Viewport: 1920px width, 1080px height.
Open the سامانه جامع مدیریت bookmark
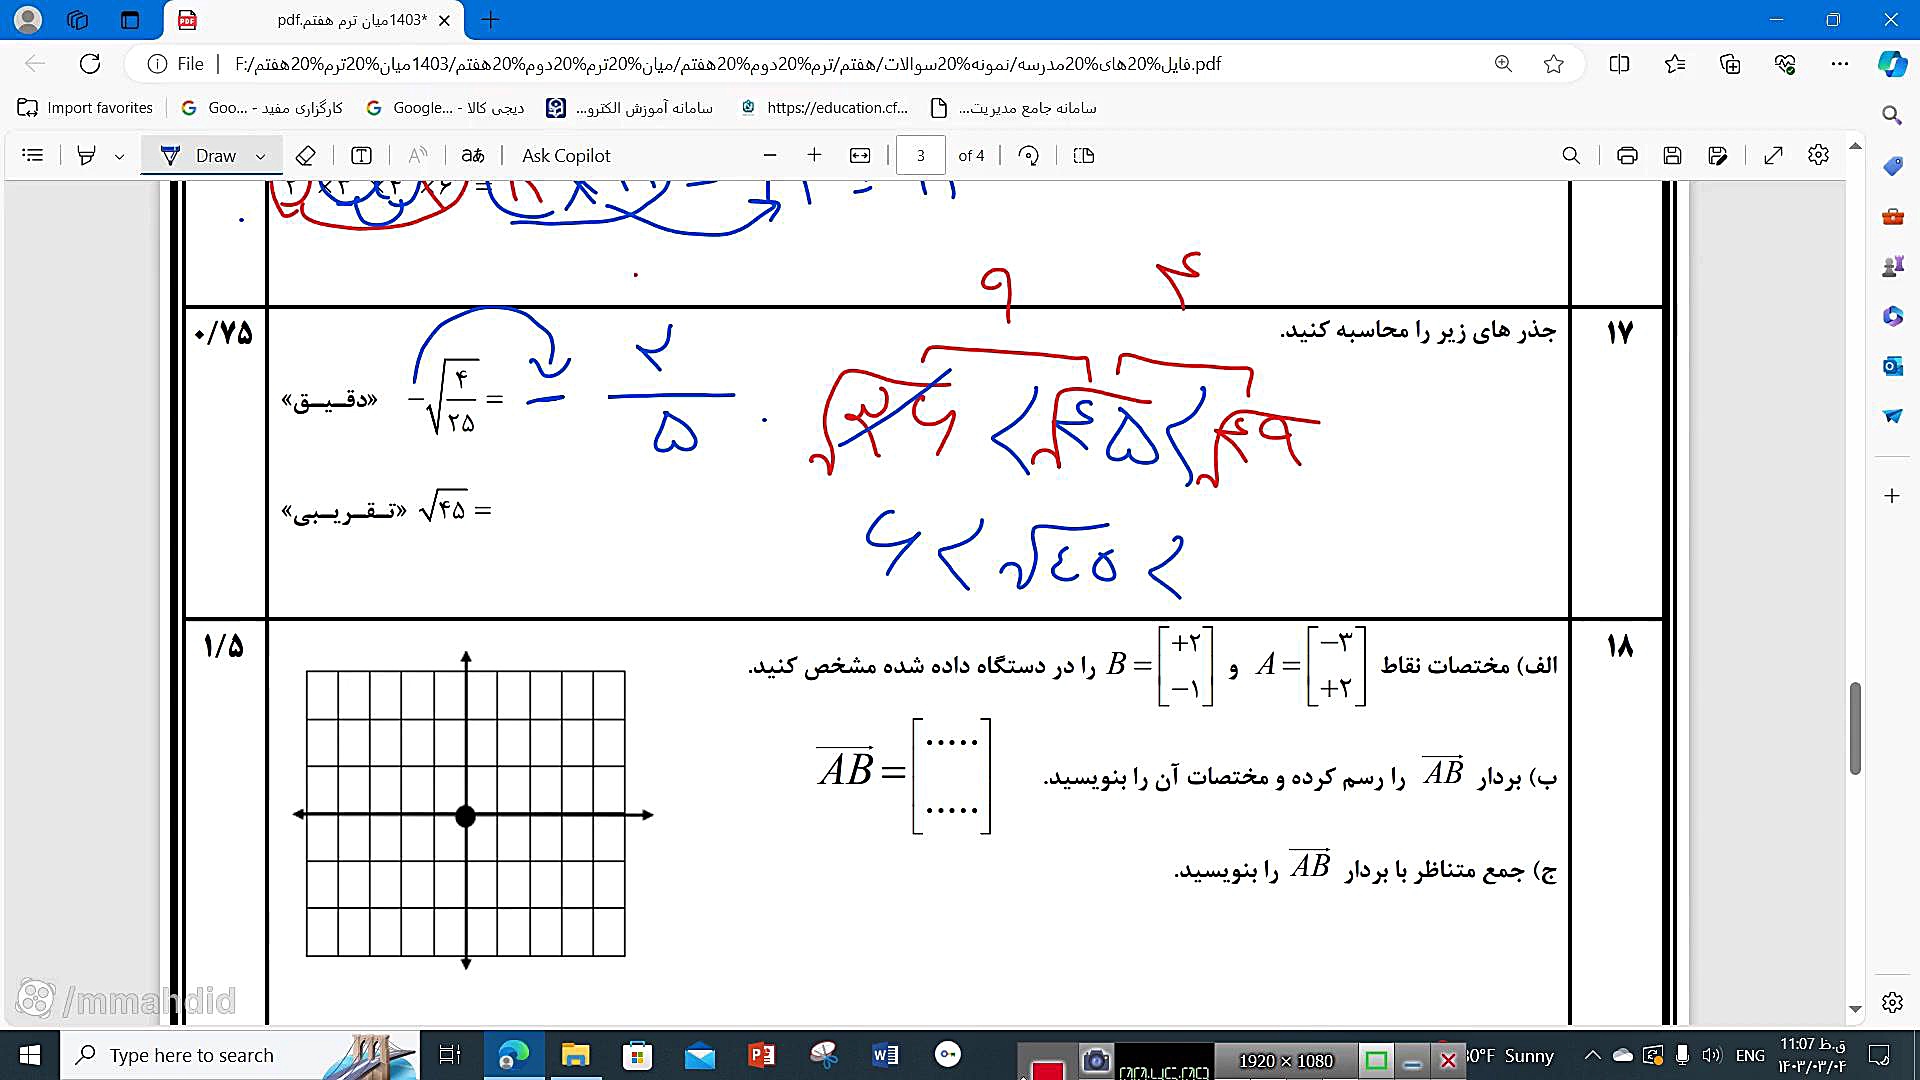[x=1014, y=108]
